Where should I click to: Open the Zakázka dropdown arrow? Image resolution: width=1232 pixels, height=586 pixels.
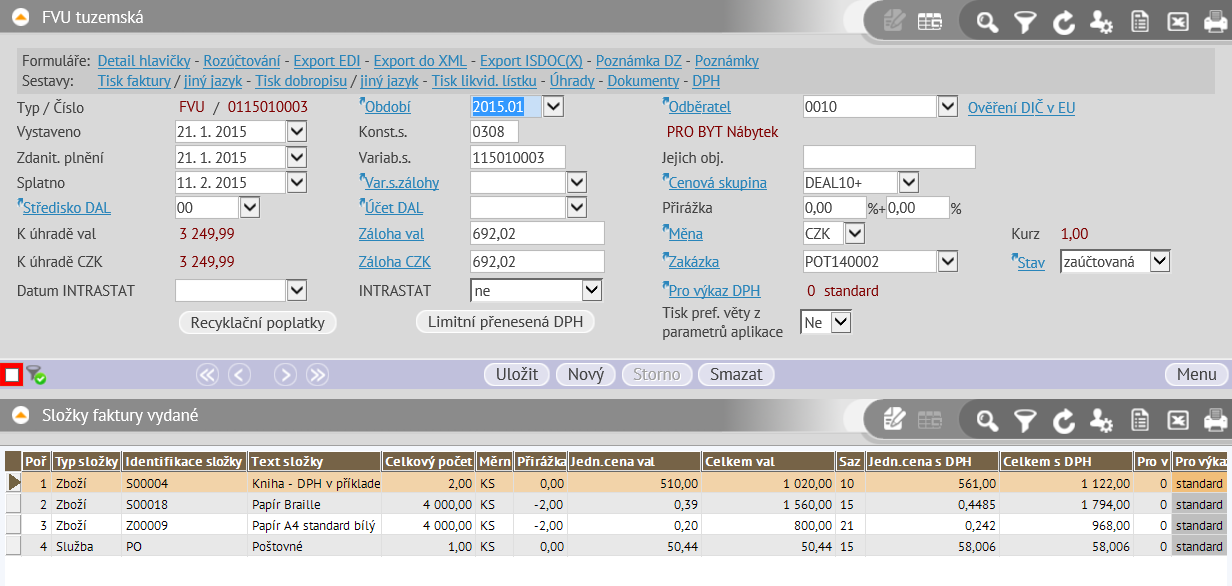948,261
